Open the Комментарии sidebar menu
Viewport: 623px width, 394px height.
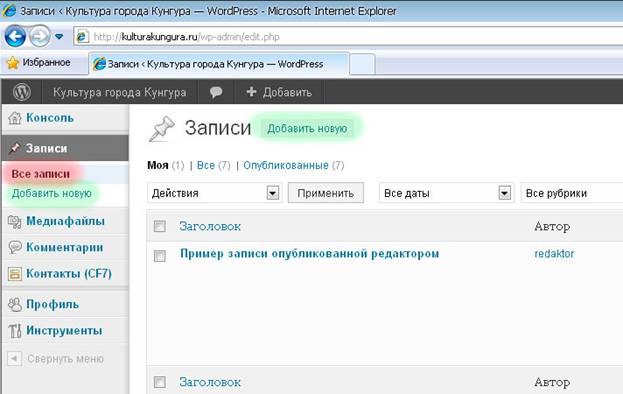click(x=65, y=247)
